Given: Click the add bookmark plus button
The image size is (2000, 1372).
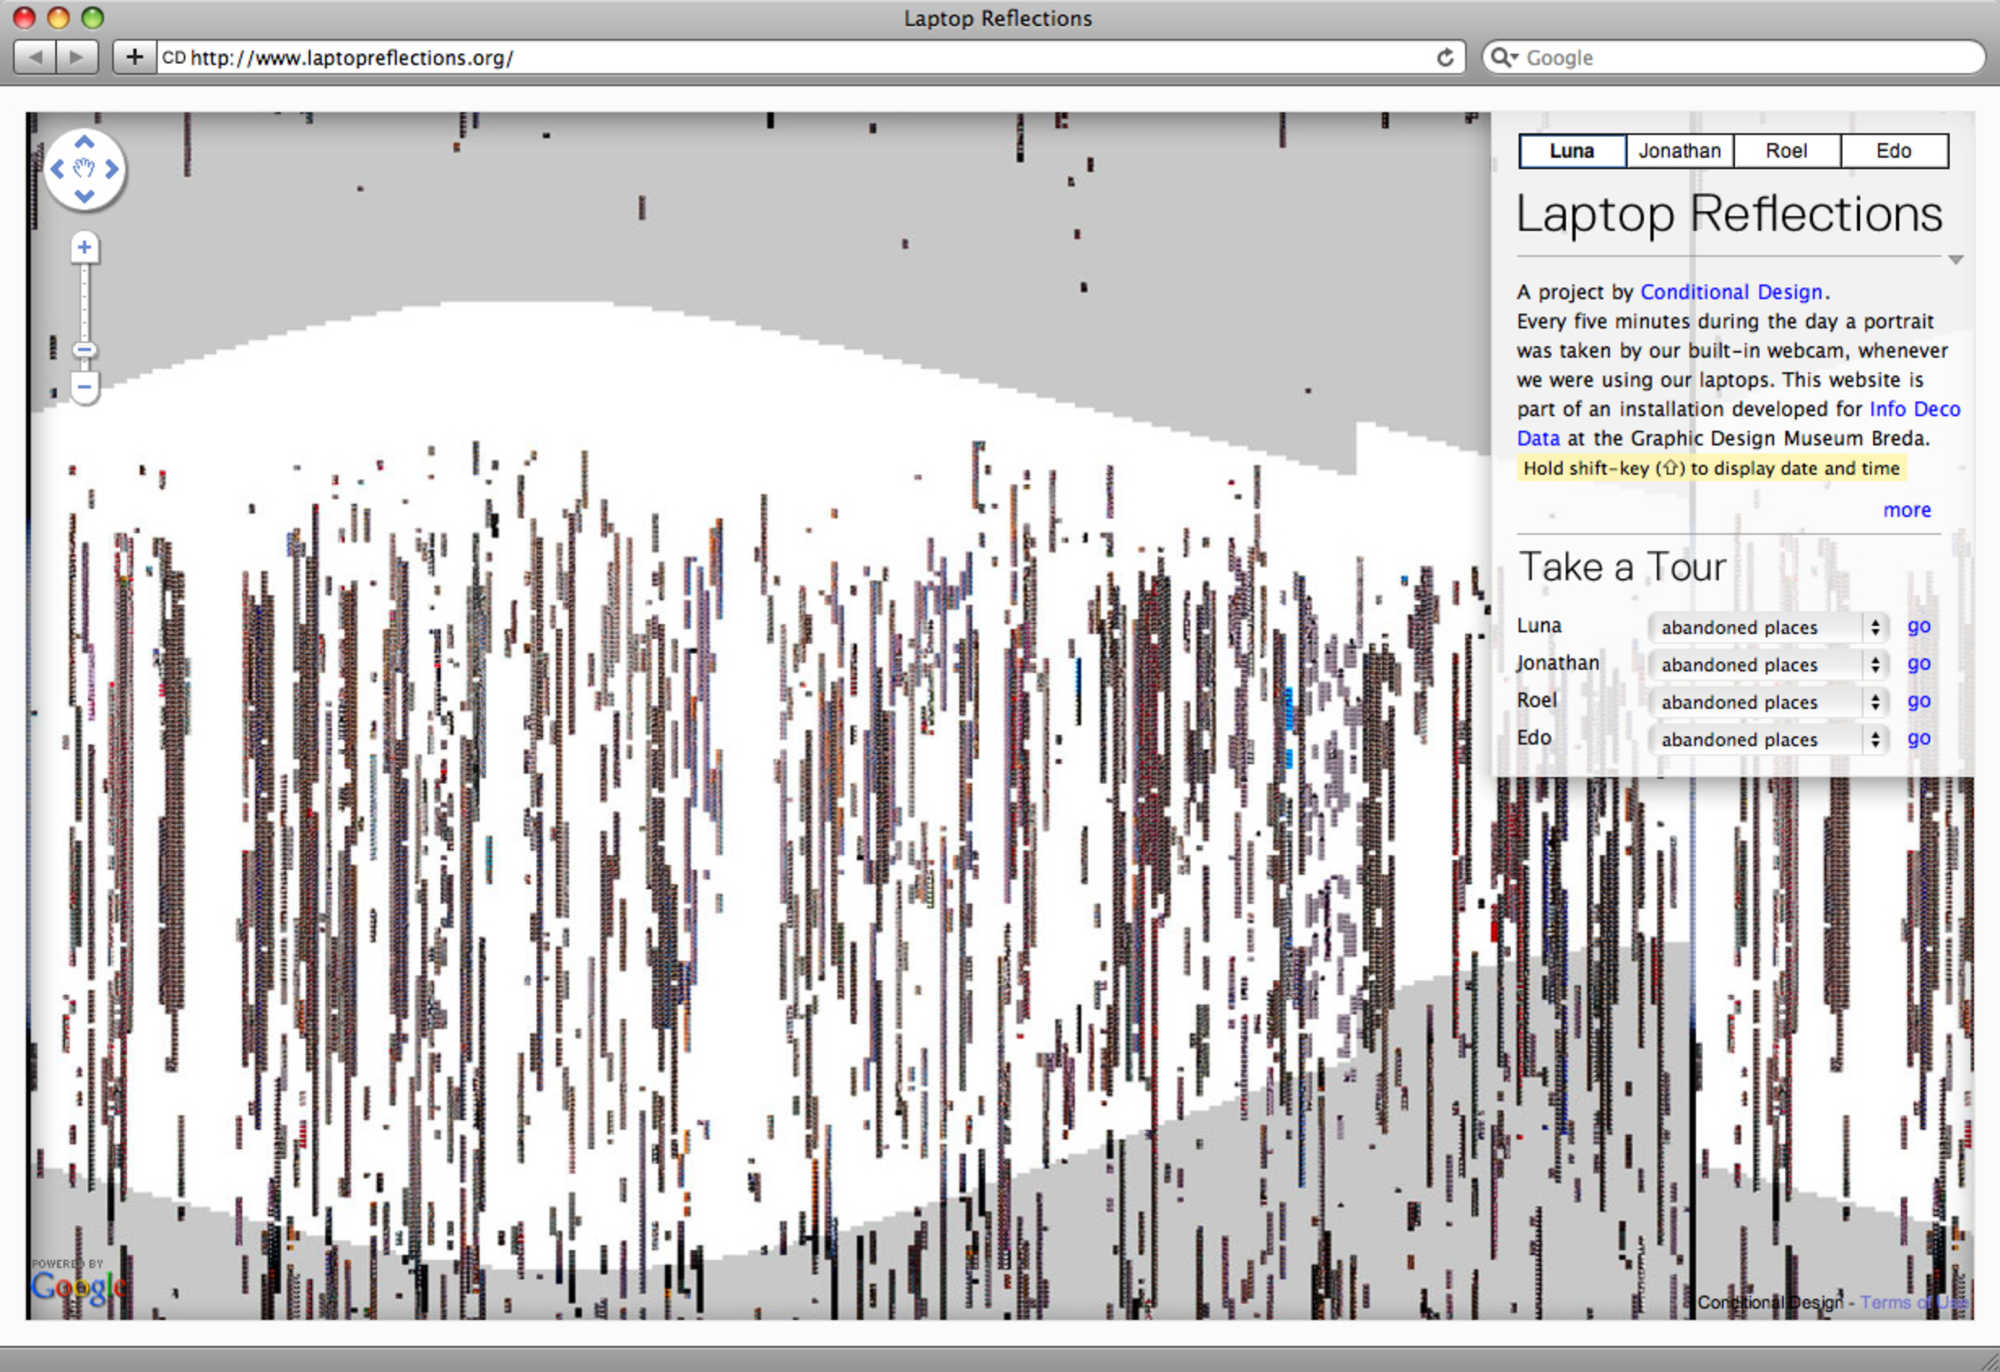Looking at the screenshot, I should pos(135,57).
